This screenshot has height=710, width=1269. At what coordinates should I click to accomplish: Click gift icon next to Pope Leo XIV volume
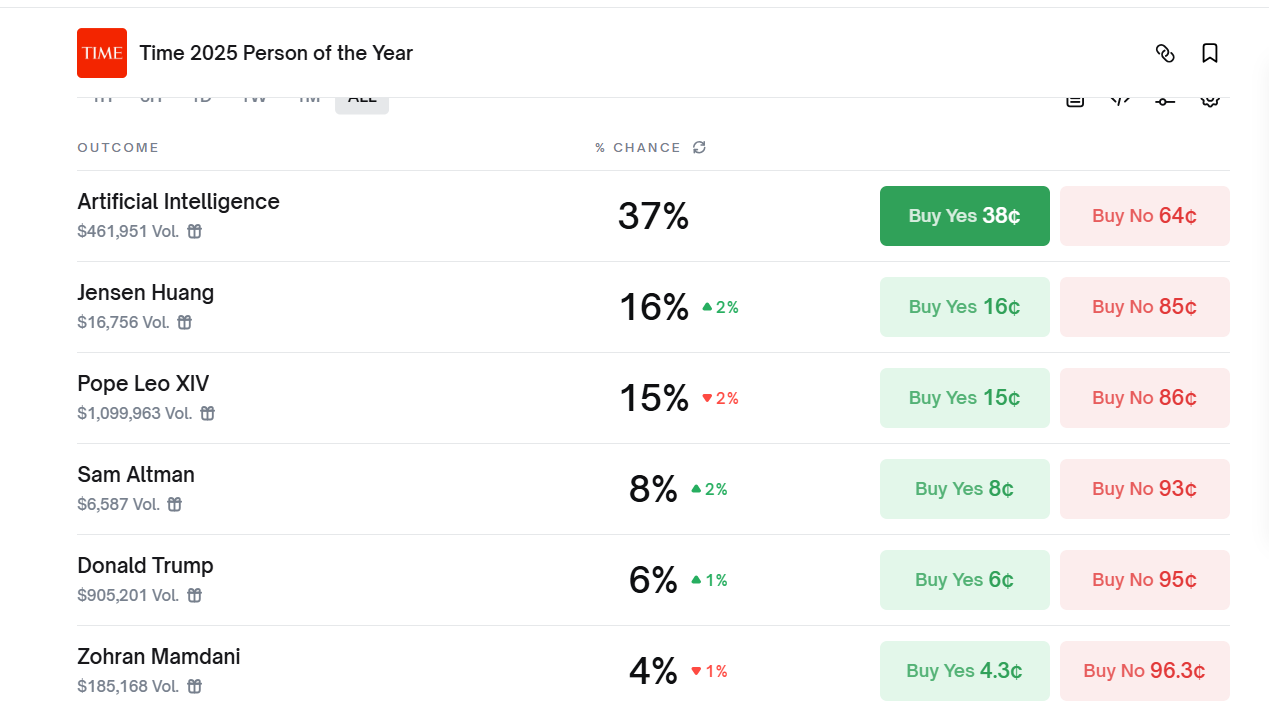208,413
